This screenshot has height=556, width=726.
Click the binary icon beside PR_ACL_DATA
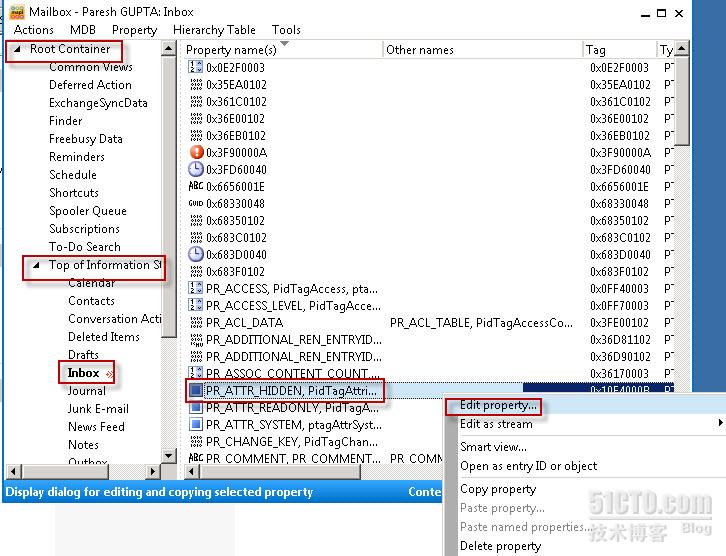(x=196, y=322)
